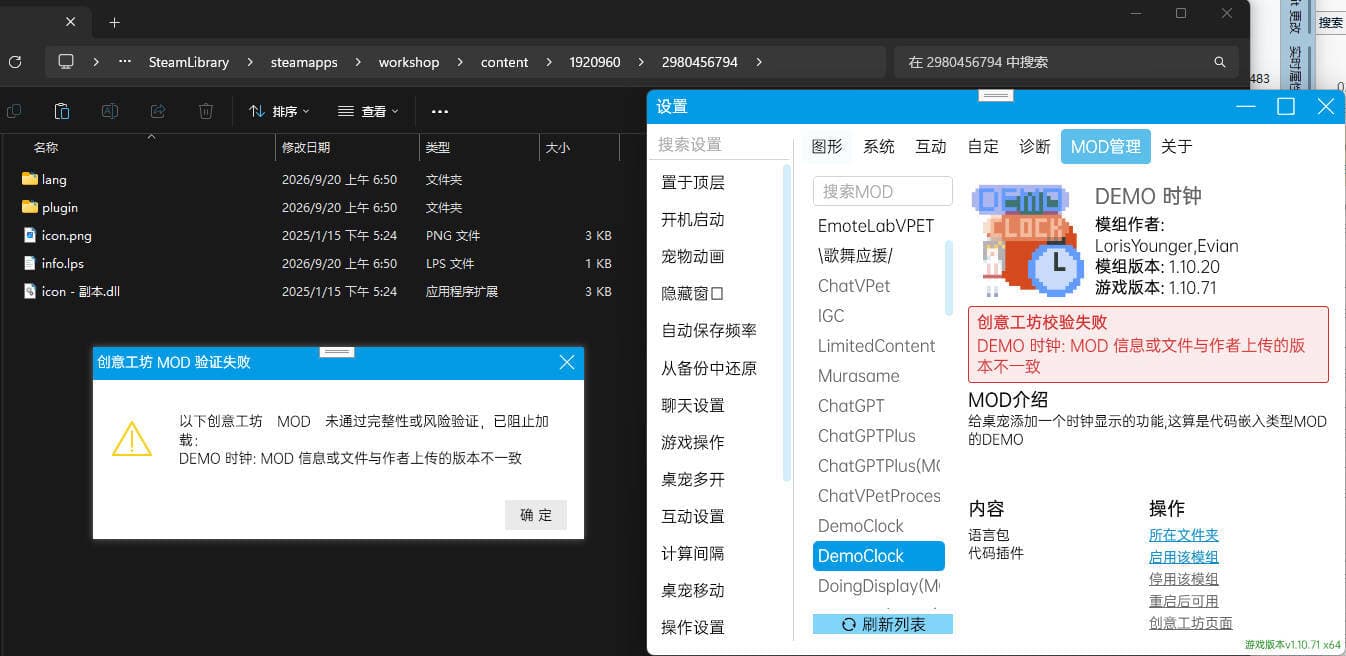This screenshot has width=1346, height=656.
Task: Expand chevron after content breadcrumb
Action: pyautogui.click(x=549, y=62)
